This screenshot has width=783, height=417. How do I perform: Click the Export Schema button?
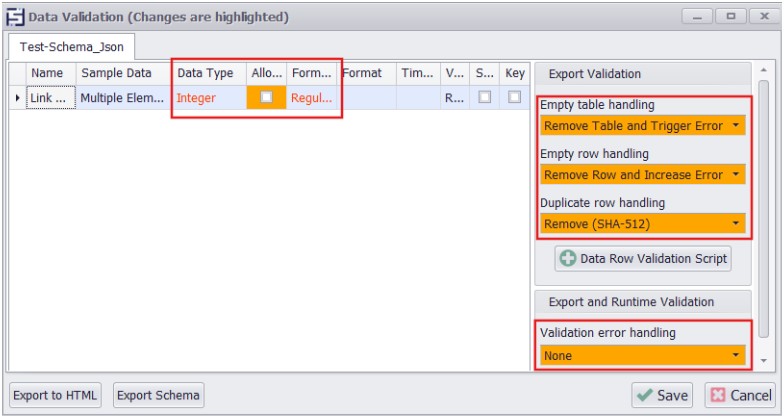click(x=158, y=395)
